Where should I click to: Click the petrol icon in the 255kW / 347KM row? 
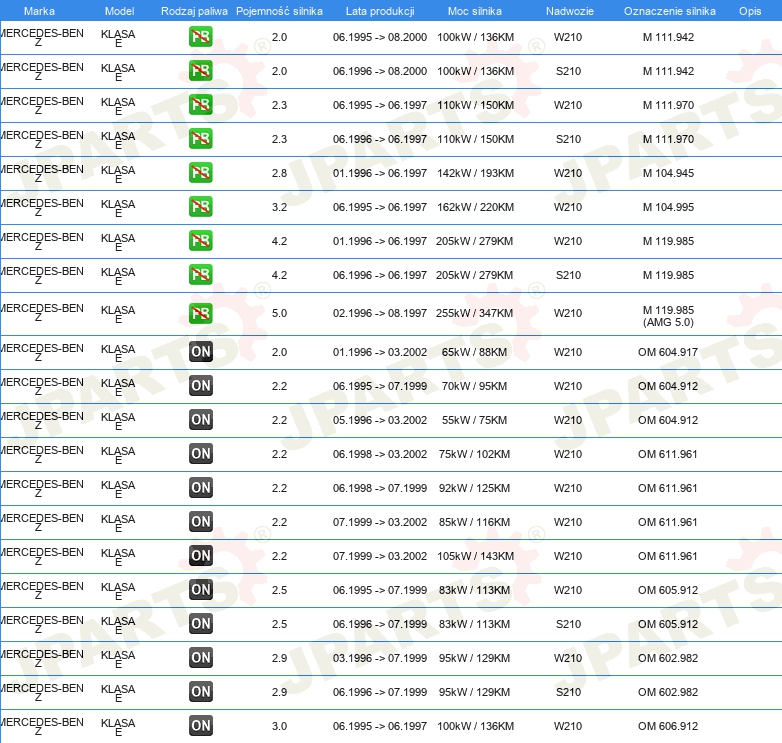click(200, 314)
